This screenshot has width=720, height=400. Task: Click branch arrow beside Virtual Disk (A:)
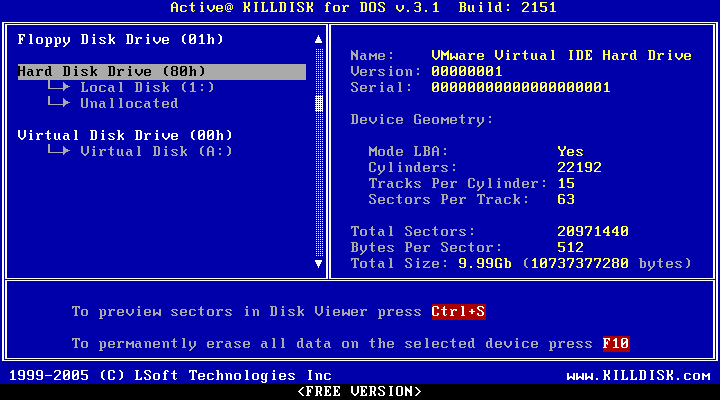pos(58,151)
